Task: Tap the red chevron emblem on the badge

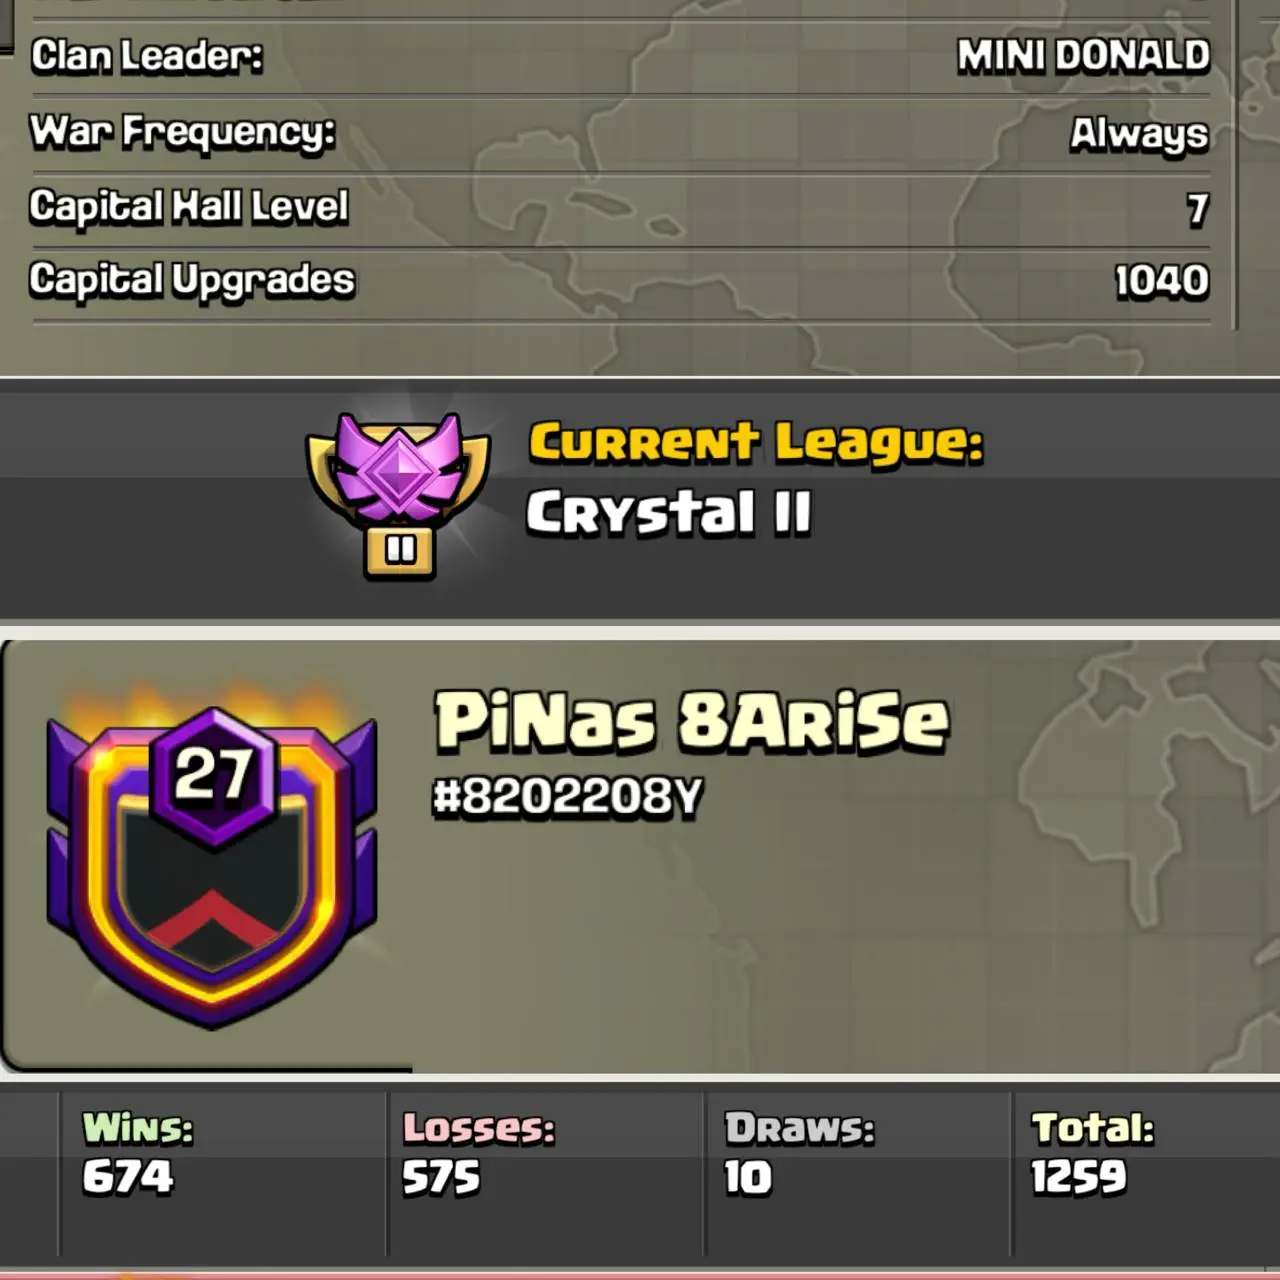Action: pos(212,920)
